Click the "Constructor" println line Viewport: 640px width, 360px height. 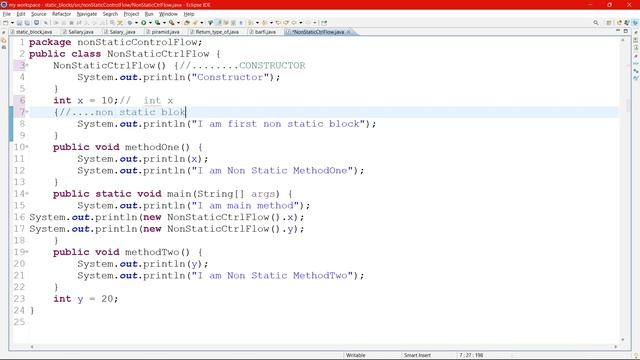point(179,77)
